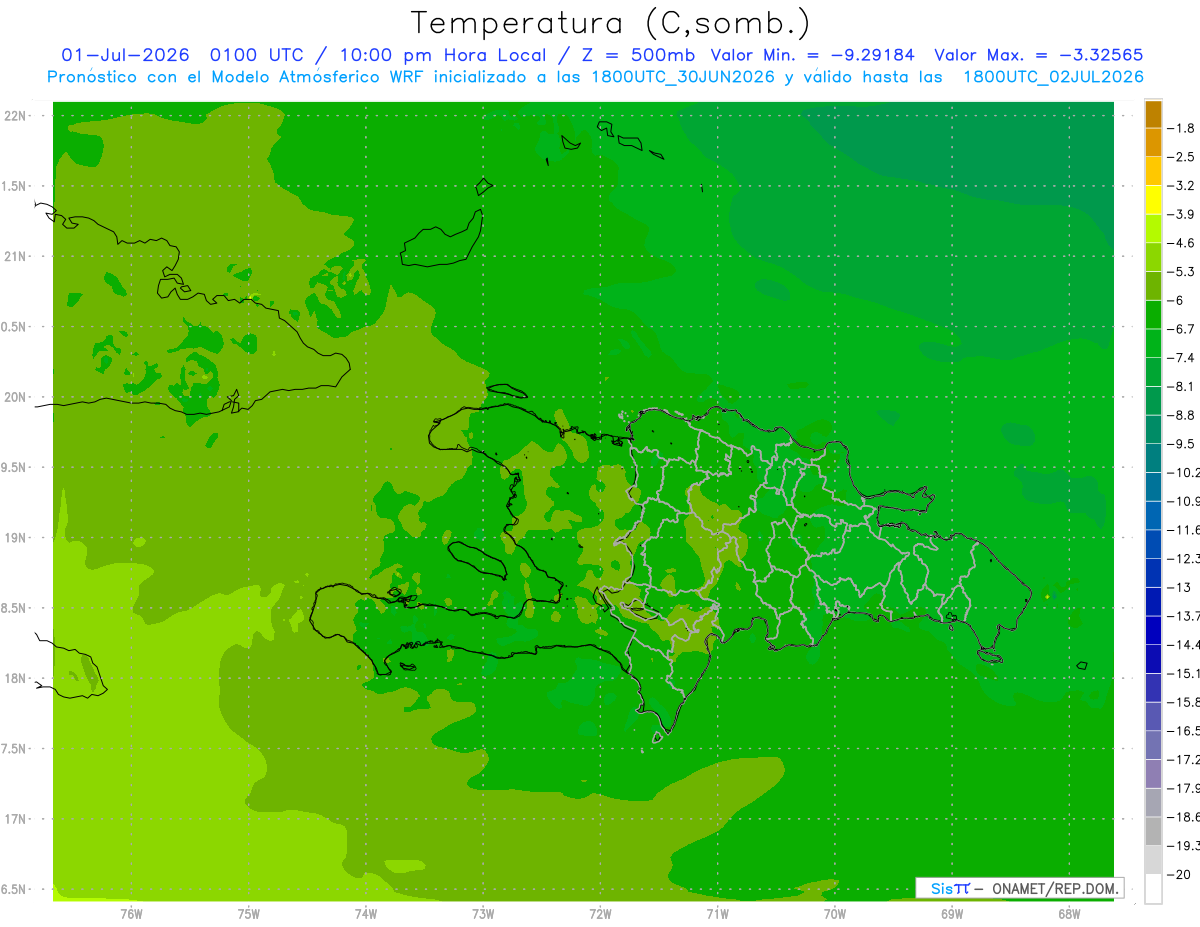Click the orange swatch above -1.8
The image size is (1200, 927).
[1153, 114]
